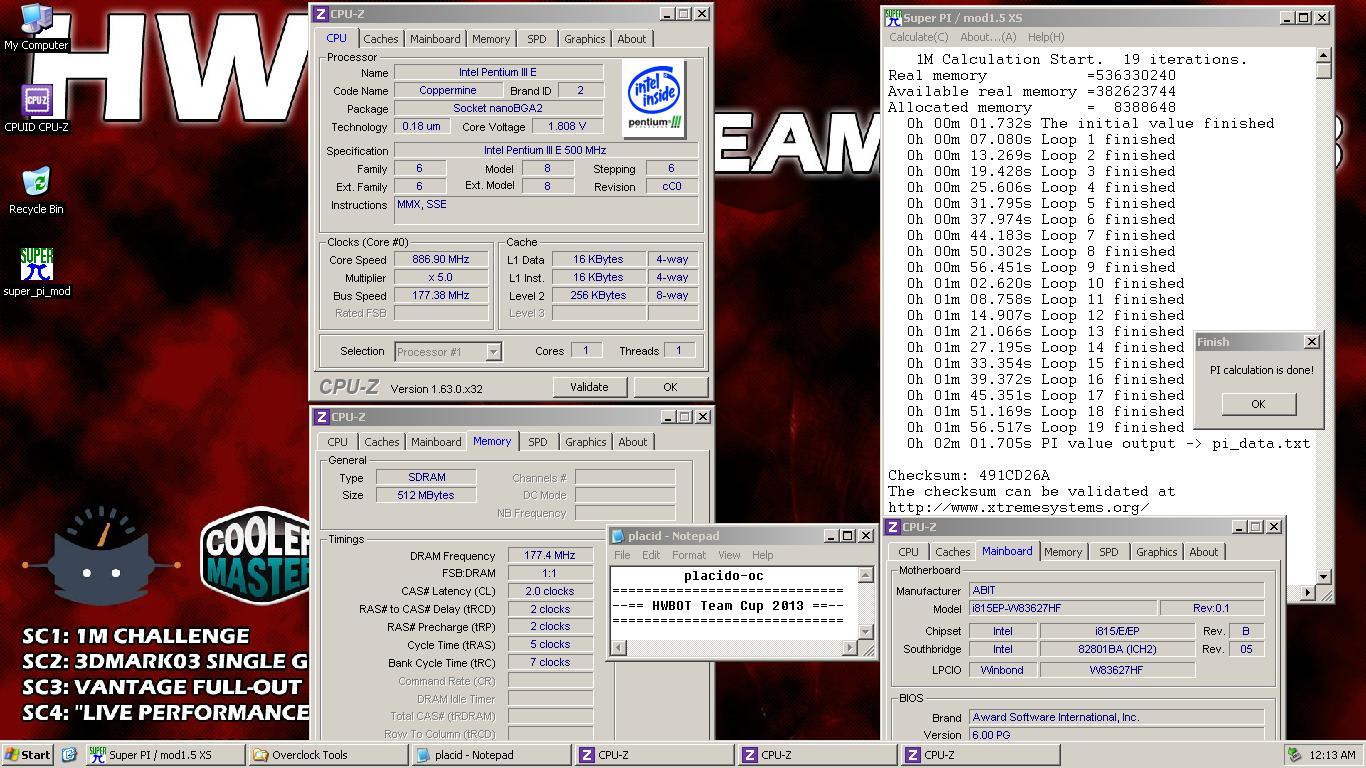Image resolution: width=1366 pixels, height=768 pixels.
Task: Click the DRAM Frequency value 177.4 MHz
Action: 550,556
